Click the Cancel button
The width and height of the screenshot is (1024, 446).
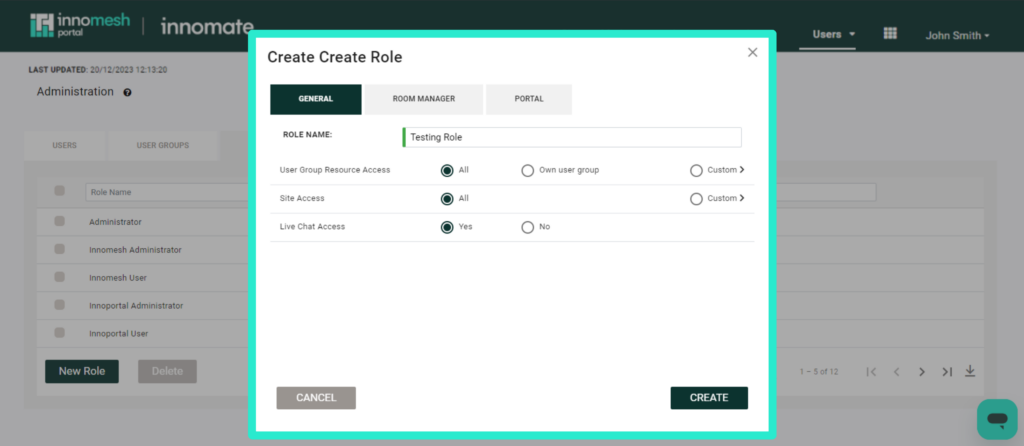(316, 398)
